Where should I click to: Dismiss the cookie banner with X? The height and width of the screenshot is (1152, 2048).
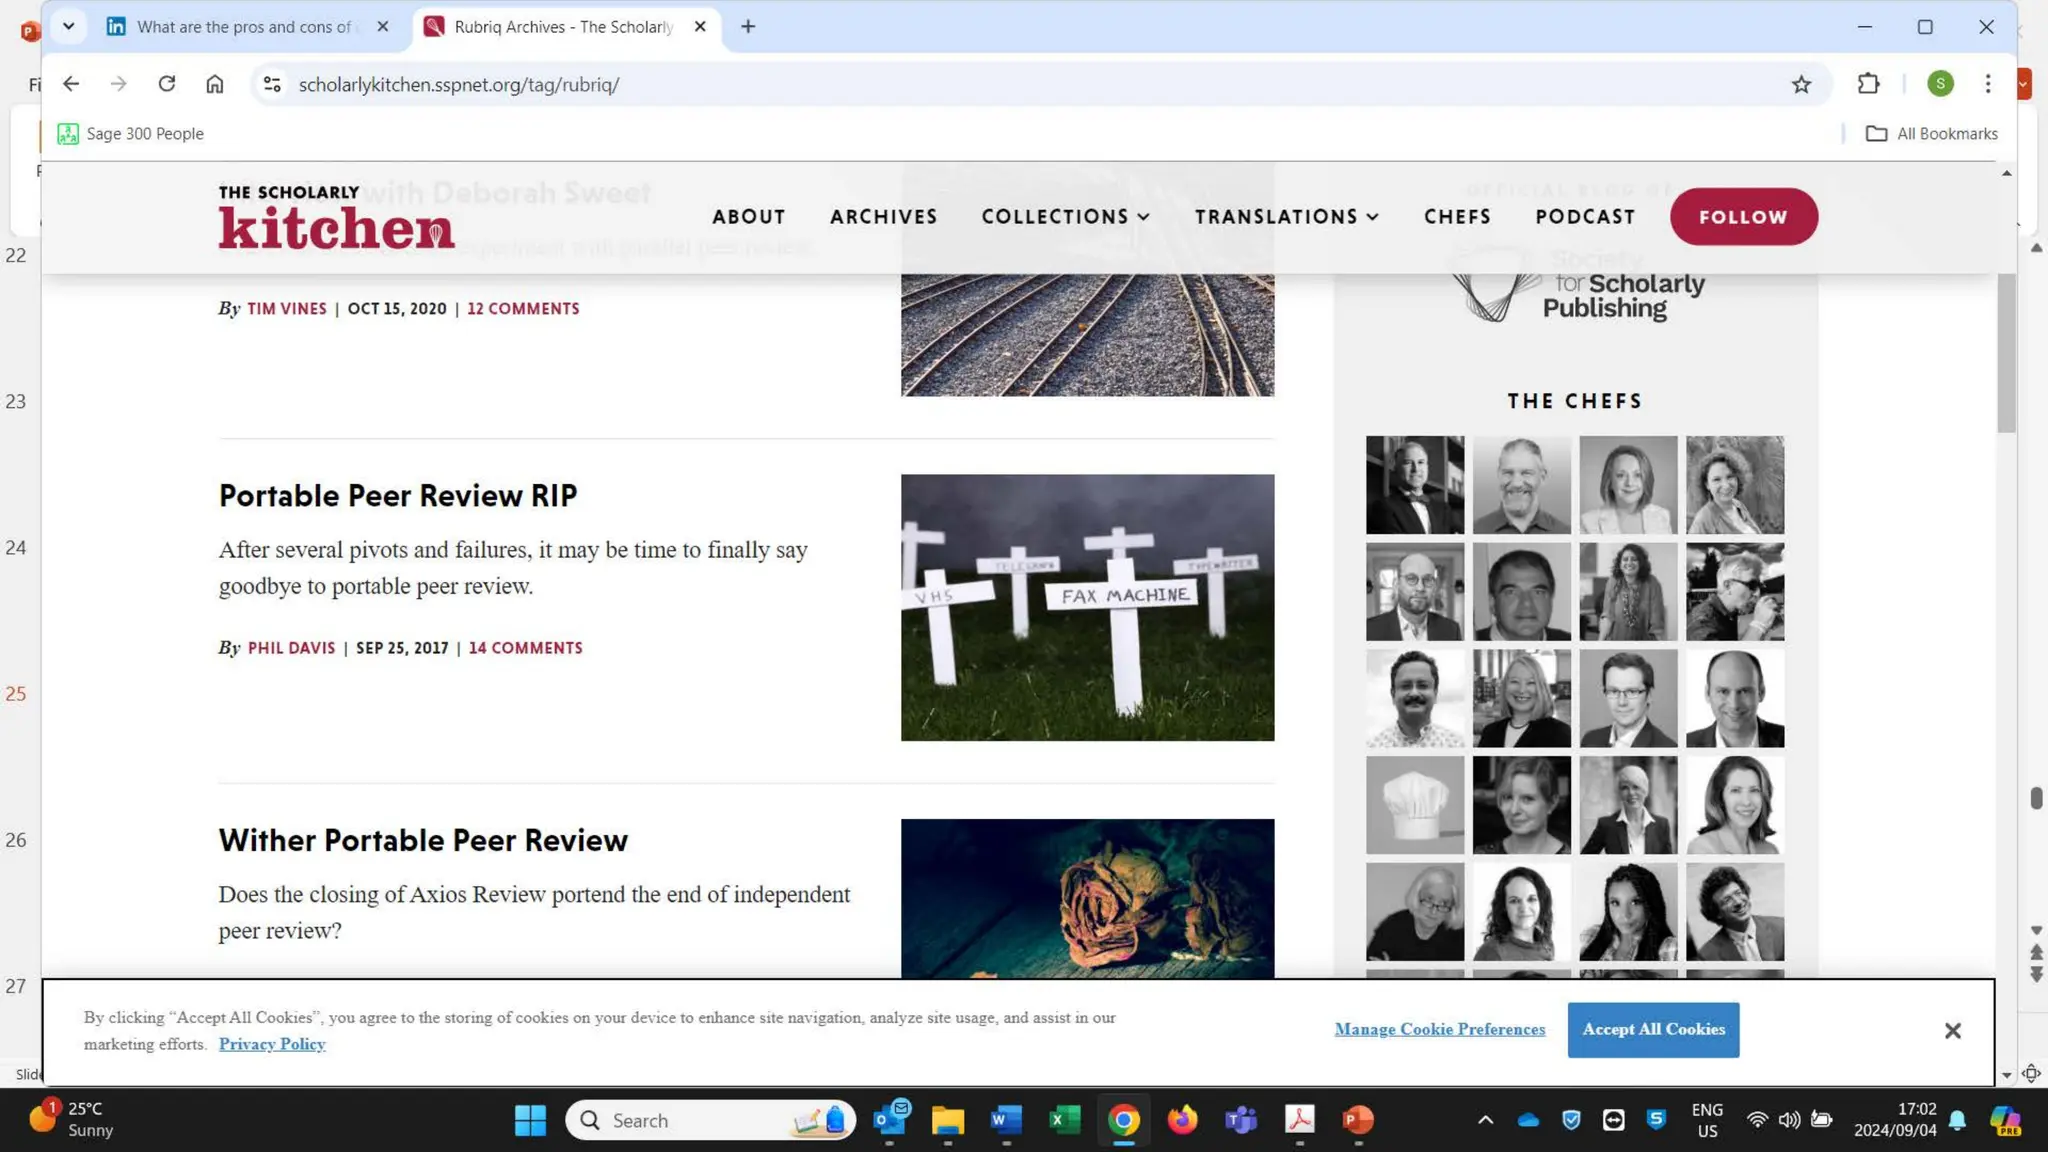pos(1952,1030)
